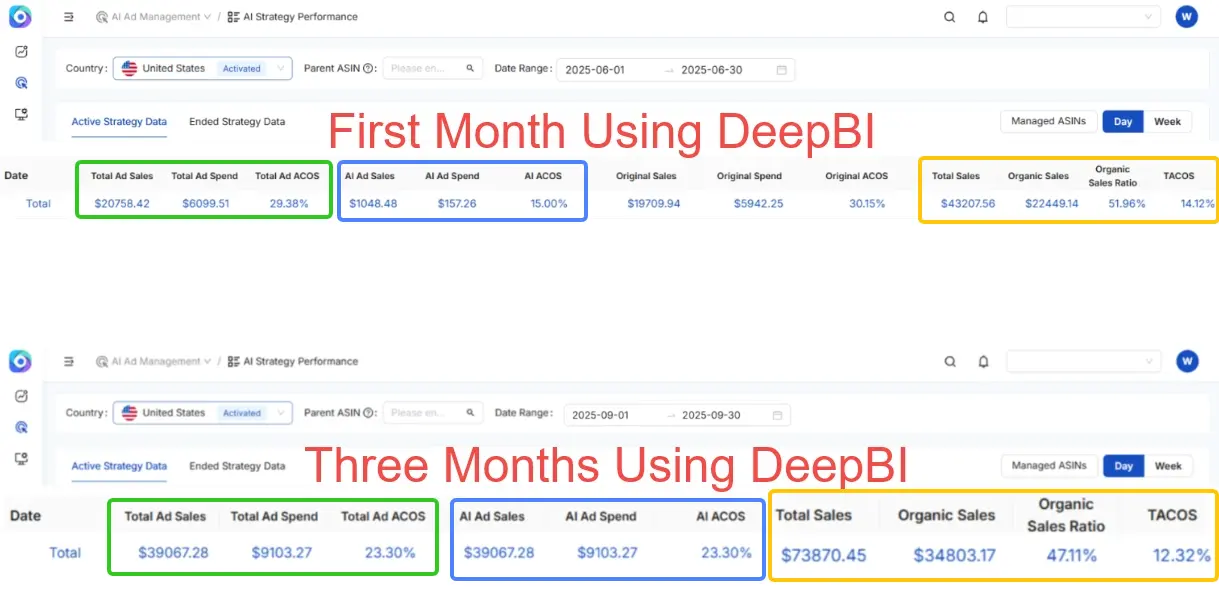Open the AI Ad Management sidebar icon

(22, 82)
